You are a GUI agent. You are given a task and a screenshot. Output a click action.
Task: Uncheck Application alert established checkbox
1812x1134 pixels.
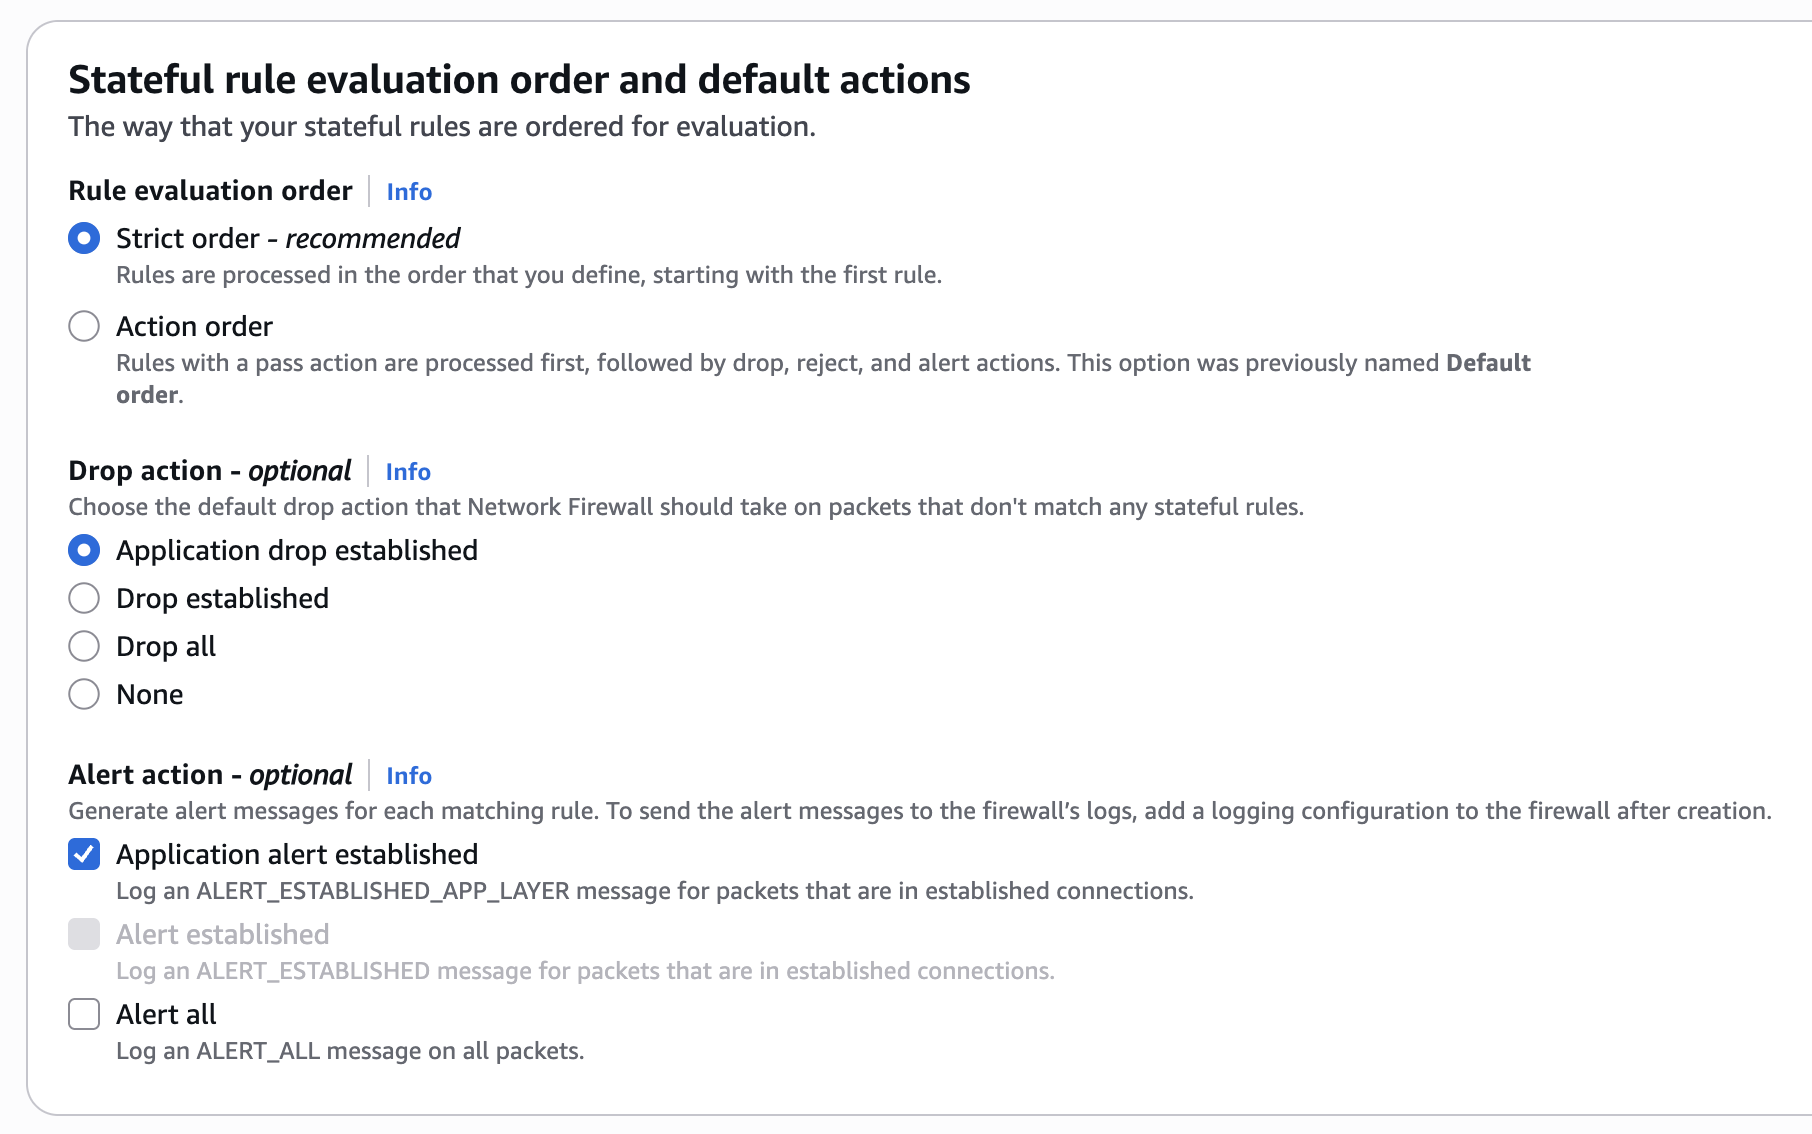(84, 855)
